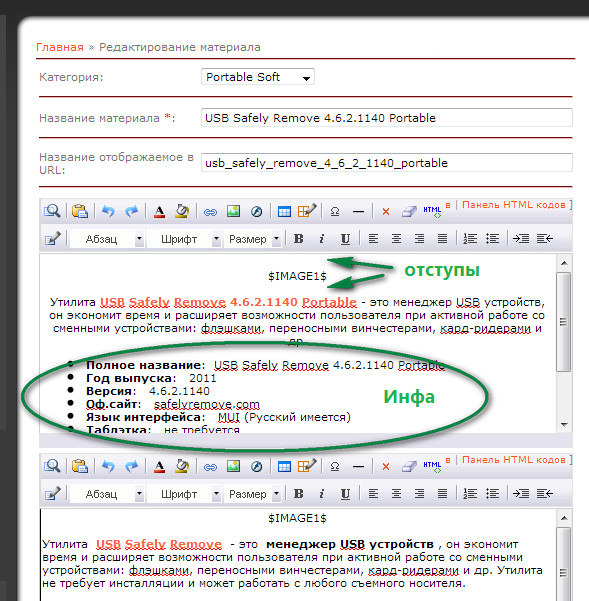
Task: Click the USB Safely Remove red link in lower editor
Action: coord(159,544)
